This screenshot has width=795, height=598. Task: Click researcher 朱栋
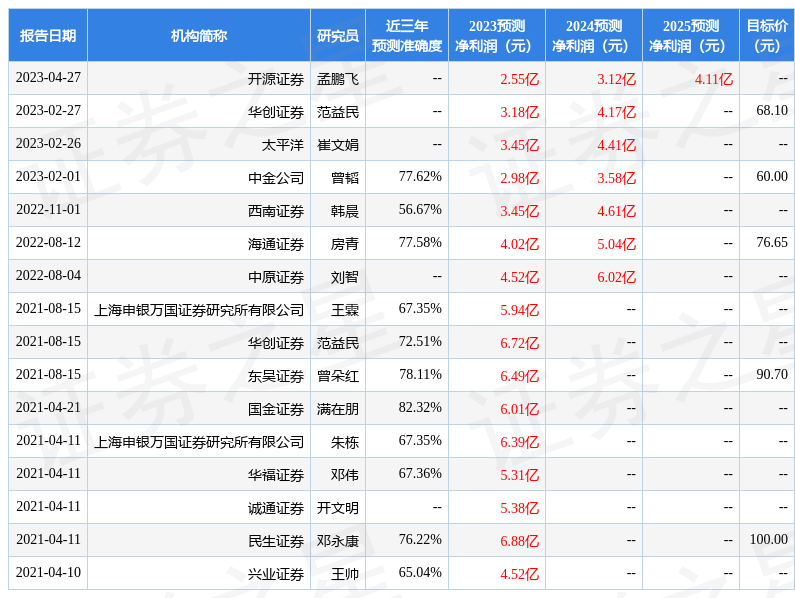point(345,442)
